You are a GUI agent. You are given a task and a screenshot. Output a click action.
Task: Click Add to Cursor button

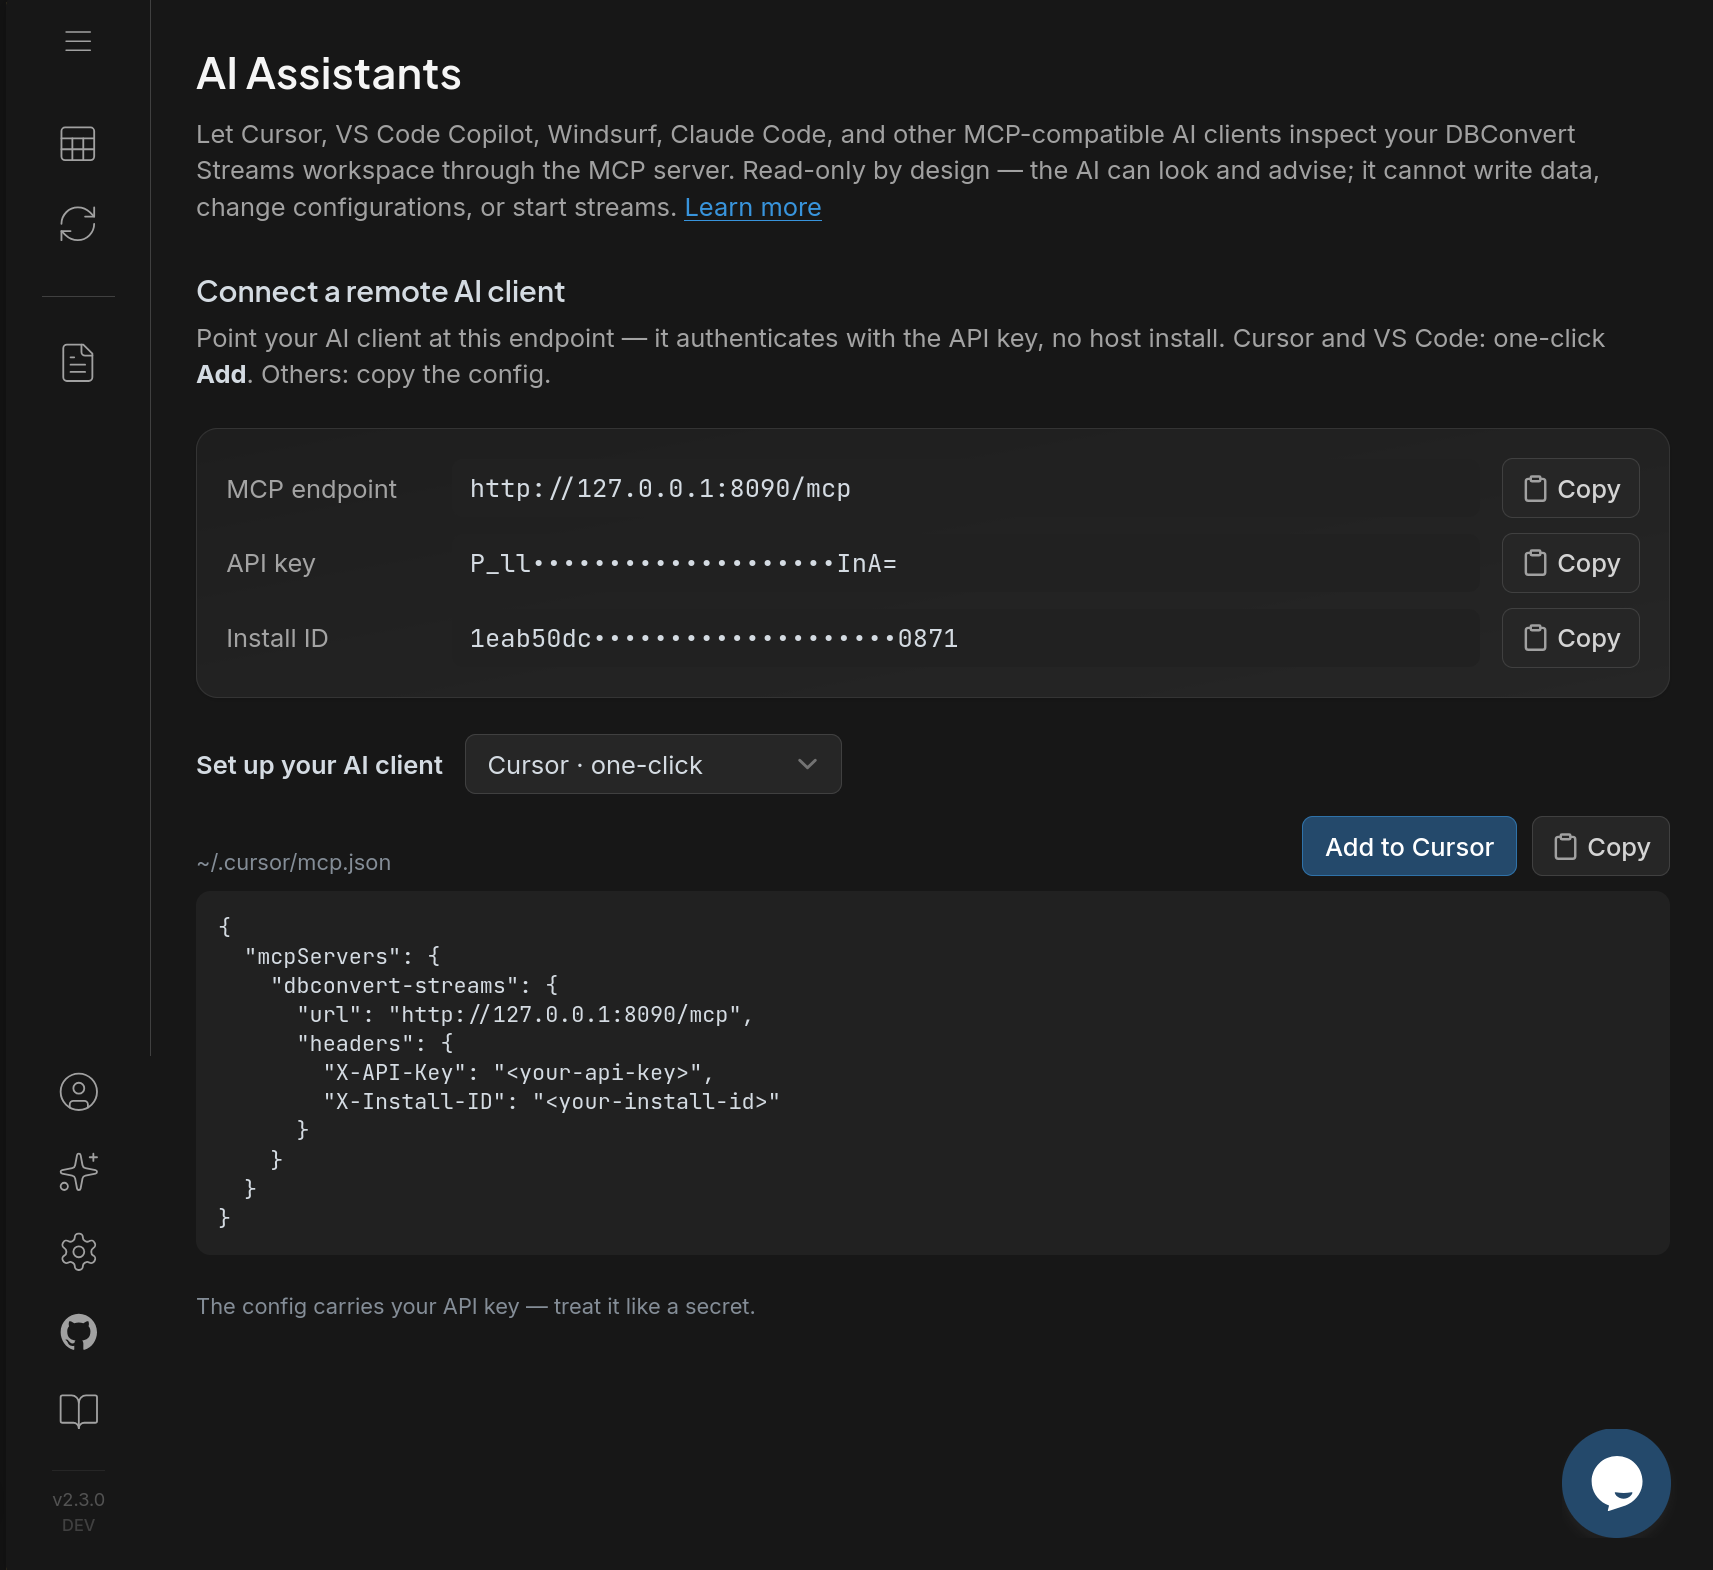(1408, 846)
